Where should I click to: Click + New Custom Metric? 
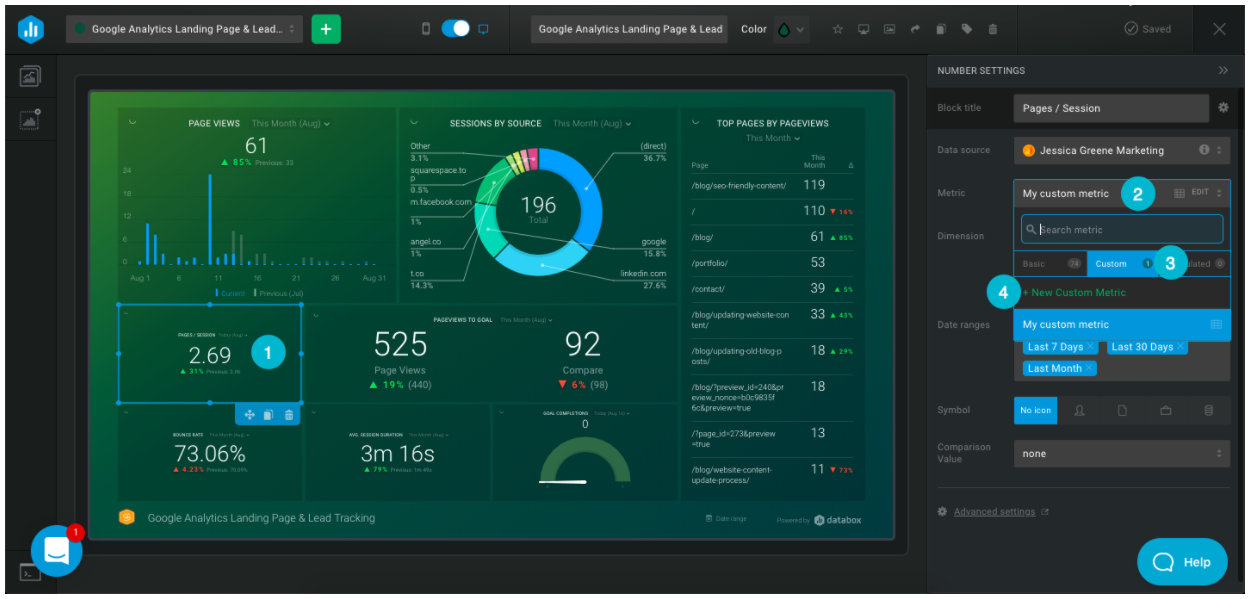coord(1074,293)
